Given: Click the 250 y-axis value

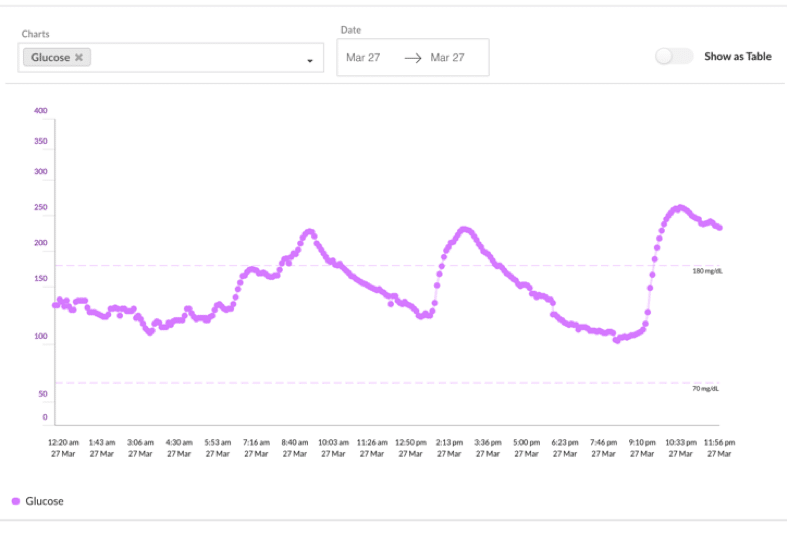Looking at the screenshot, I should pyautogui.click(x=41, y=207).
